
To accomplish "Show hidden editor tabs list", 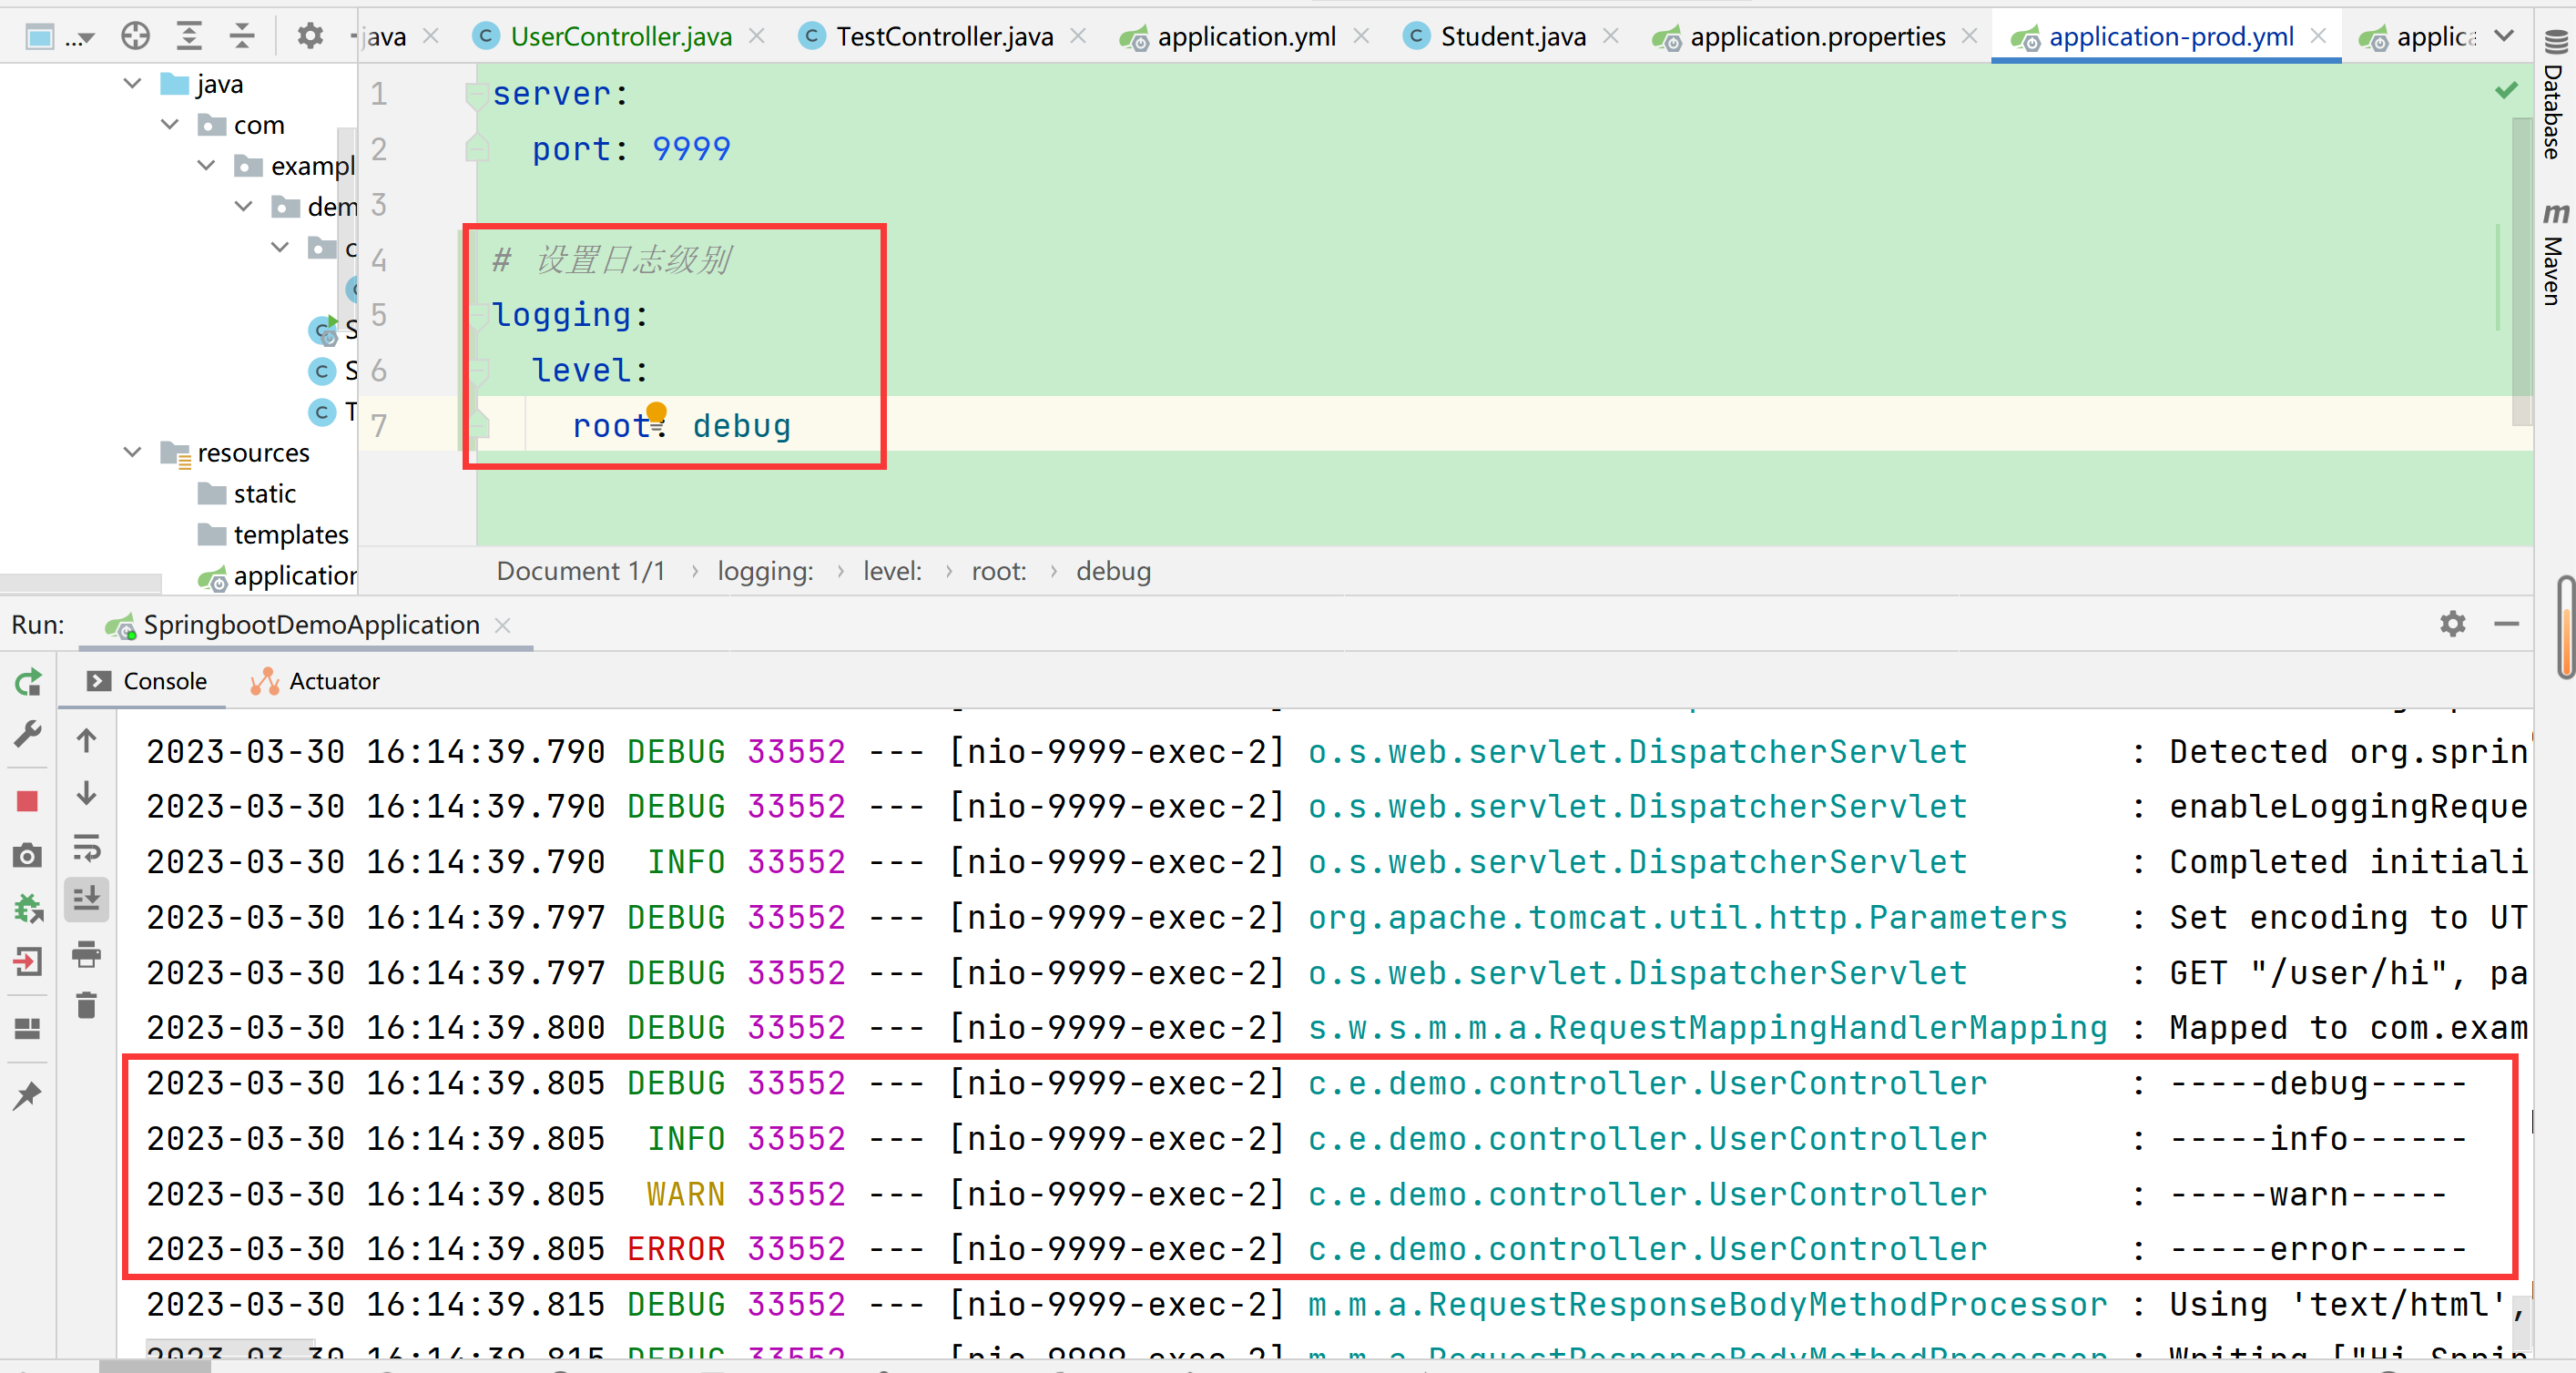I will pyautogui.click(x=2504, y=37).
